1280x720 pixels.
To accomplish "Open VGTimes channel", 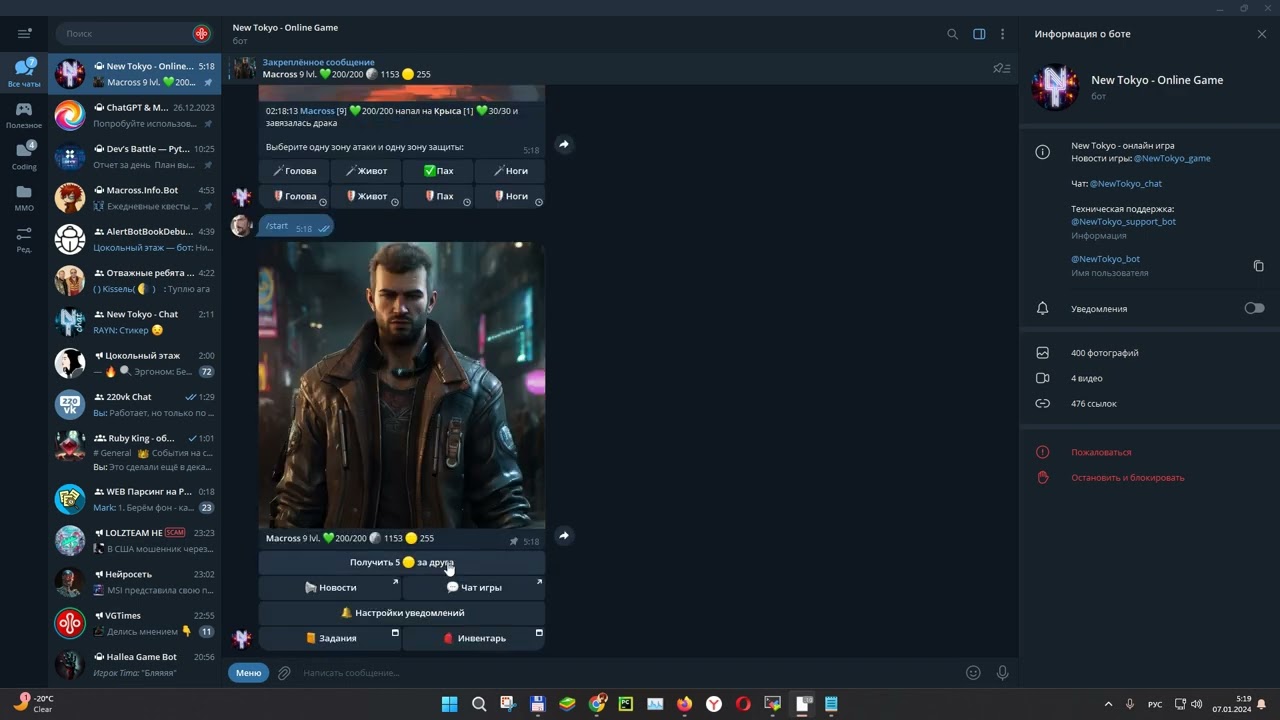I will pos(135,623).
